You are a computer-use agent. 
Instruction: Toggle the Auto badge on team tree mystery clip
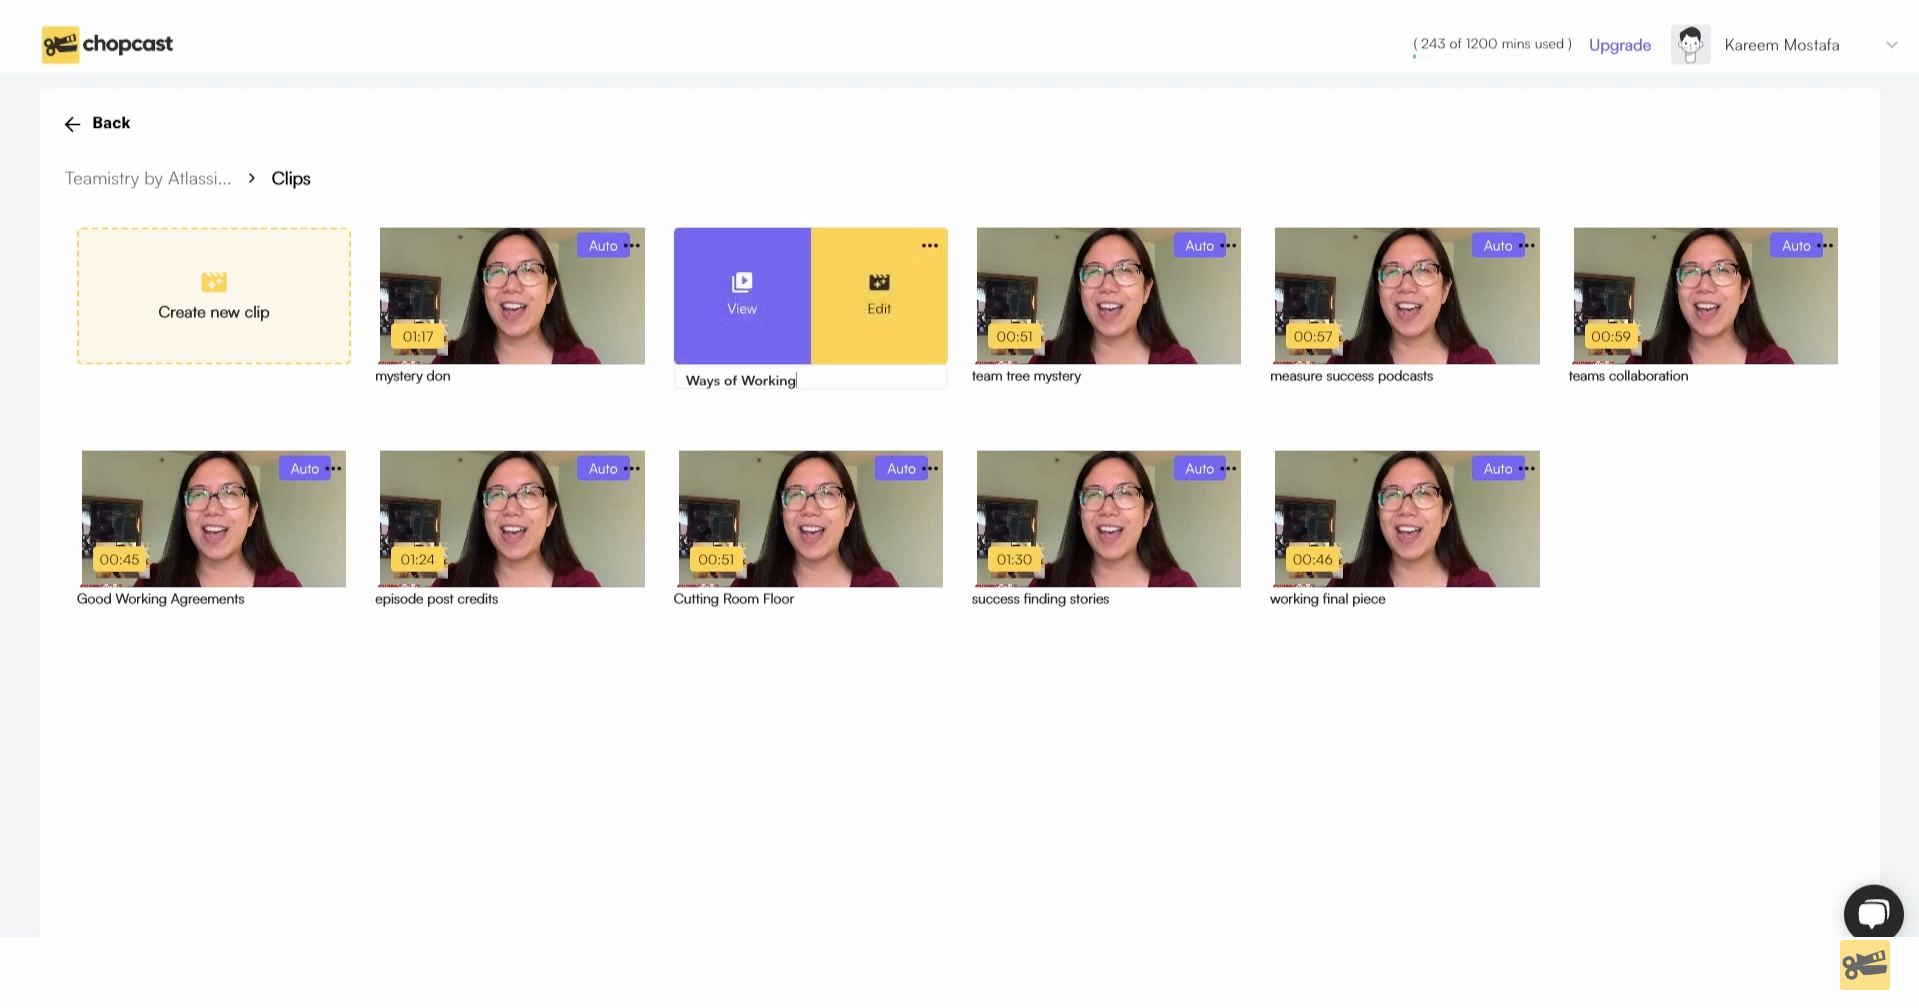click(1199, 245)
